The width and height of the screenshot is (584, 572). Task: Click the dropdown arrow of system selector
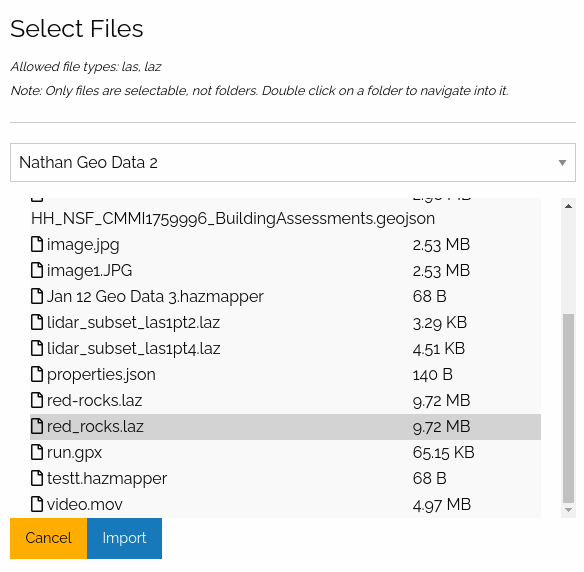[x=562, y=163]
